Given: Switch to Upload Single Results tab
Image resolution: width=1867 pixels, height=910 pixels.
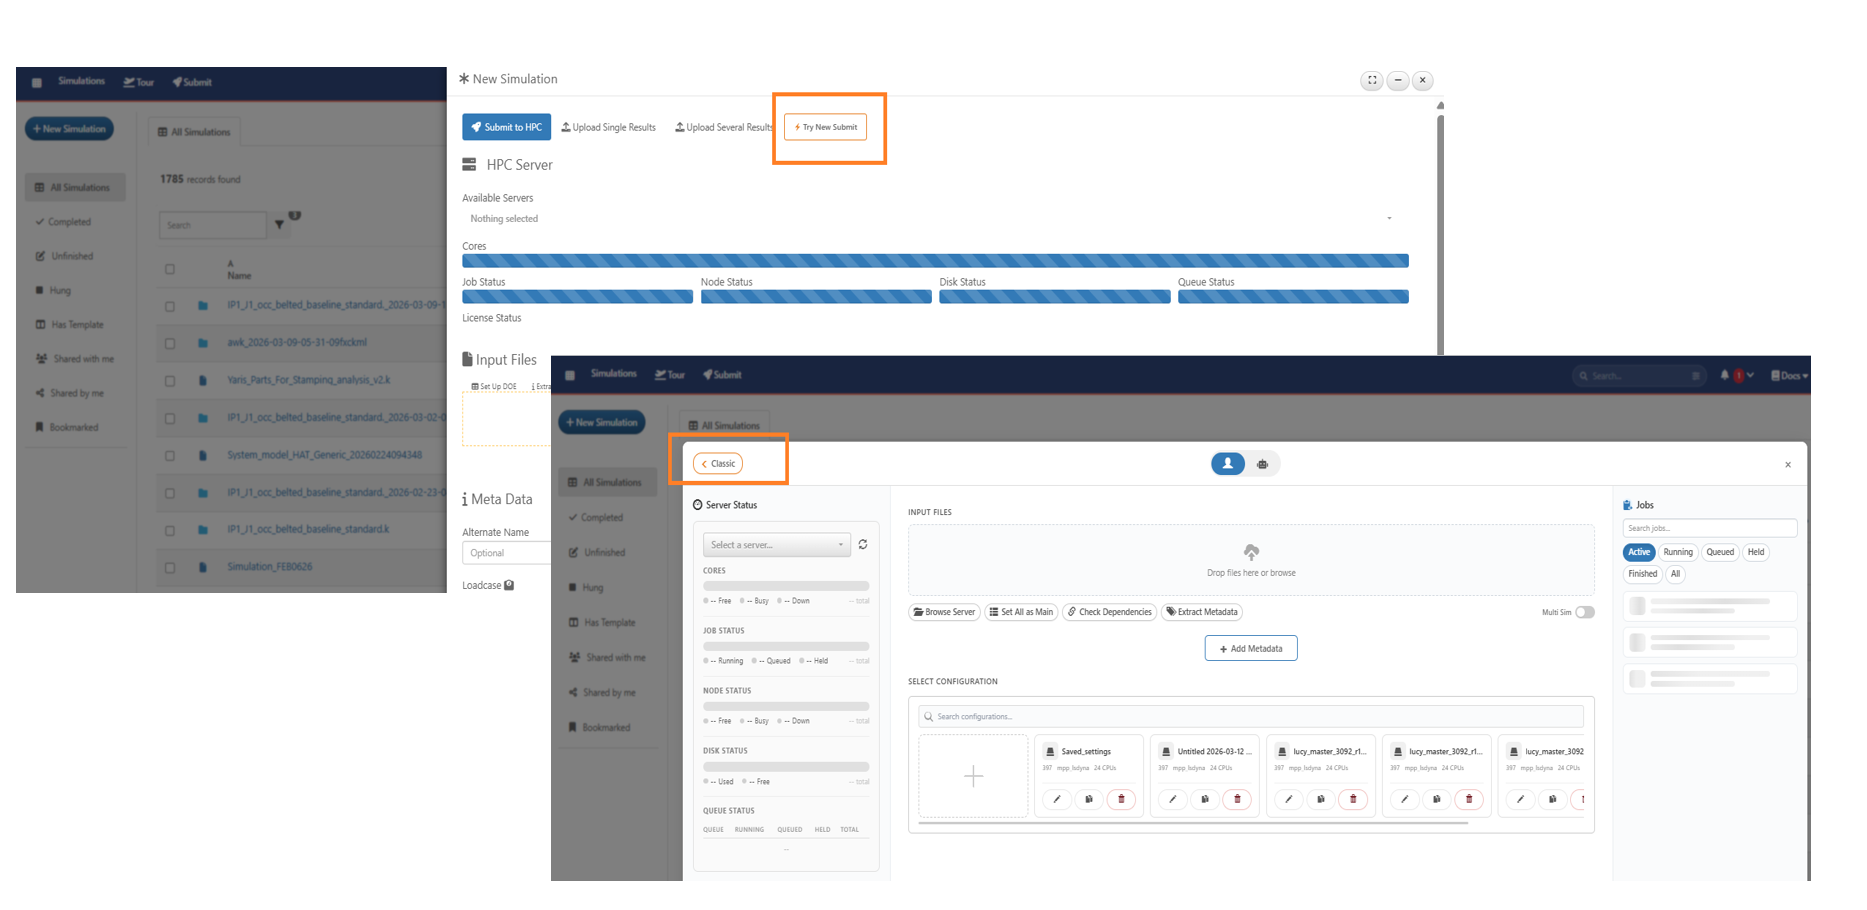Looking at the screenshot, I should (x=608, y=127).
